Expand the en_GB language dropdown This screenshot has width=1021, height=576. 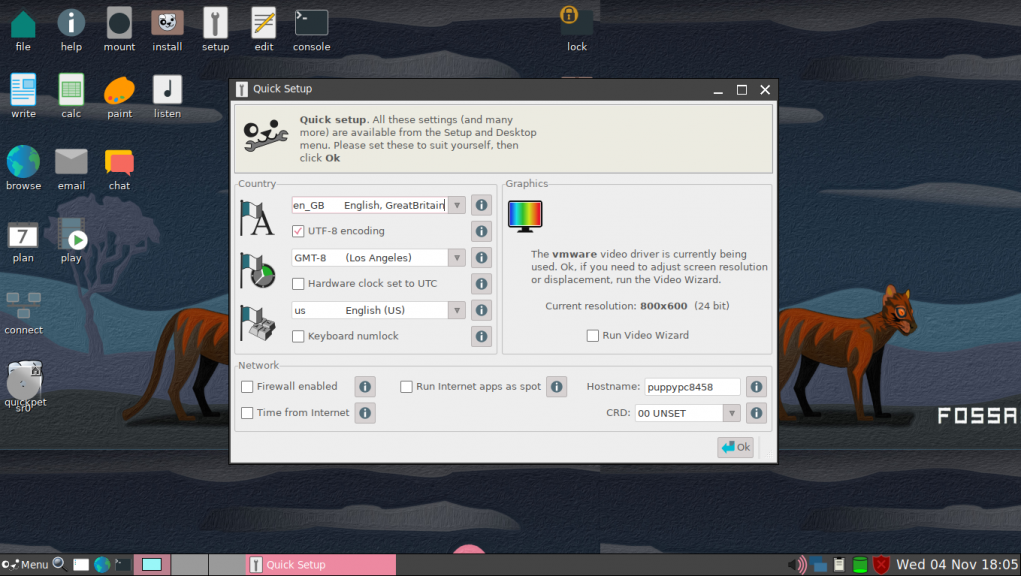pyautogui.click(x=457, y=205)
